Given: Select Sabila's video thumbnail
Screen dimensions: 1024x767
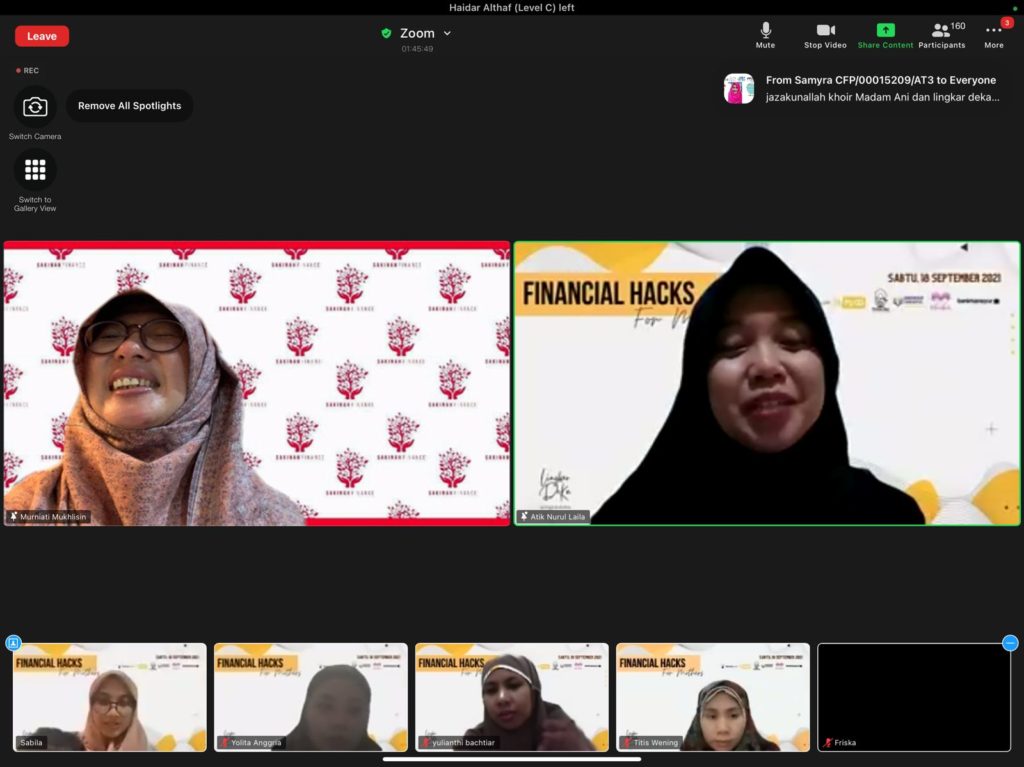Looking at the screenshot, I should pyautogui.click(x=110, y=697).
